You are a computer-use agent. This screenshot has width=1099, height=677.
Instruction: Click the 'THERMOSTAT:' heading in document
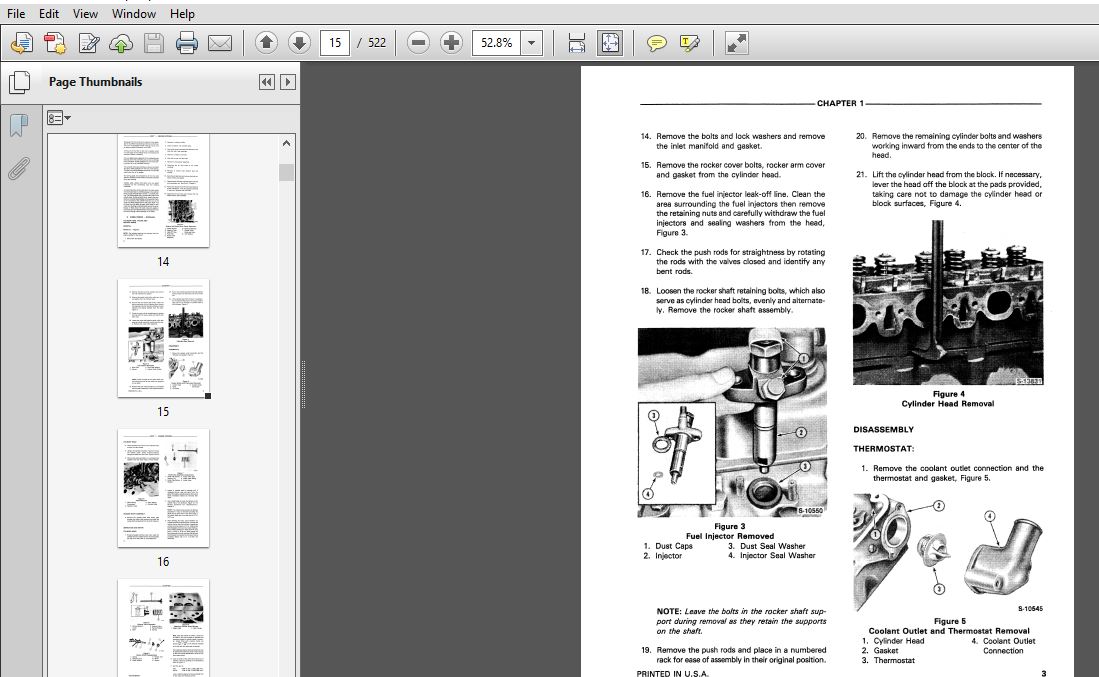pyautogui.click(x=883, y=449)
